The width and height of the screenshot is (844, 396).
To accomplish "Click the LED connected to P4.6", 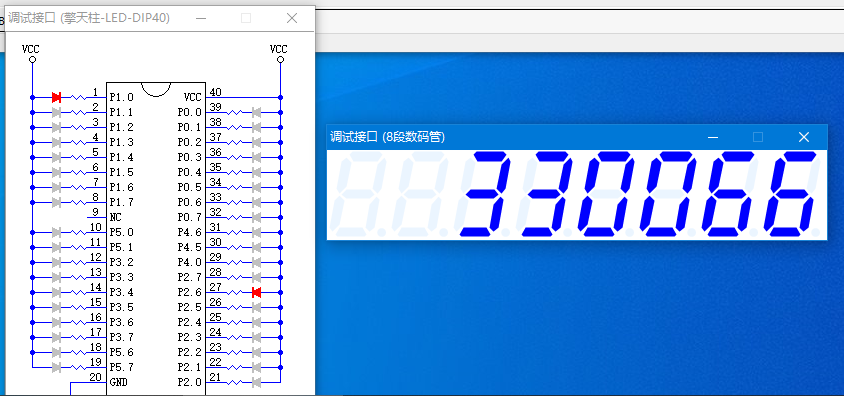I will point(256,232).
